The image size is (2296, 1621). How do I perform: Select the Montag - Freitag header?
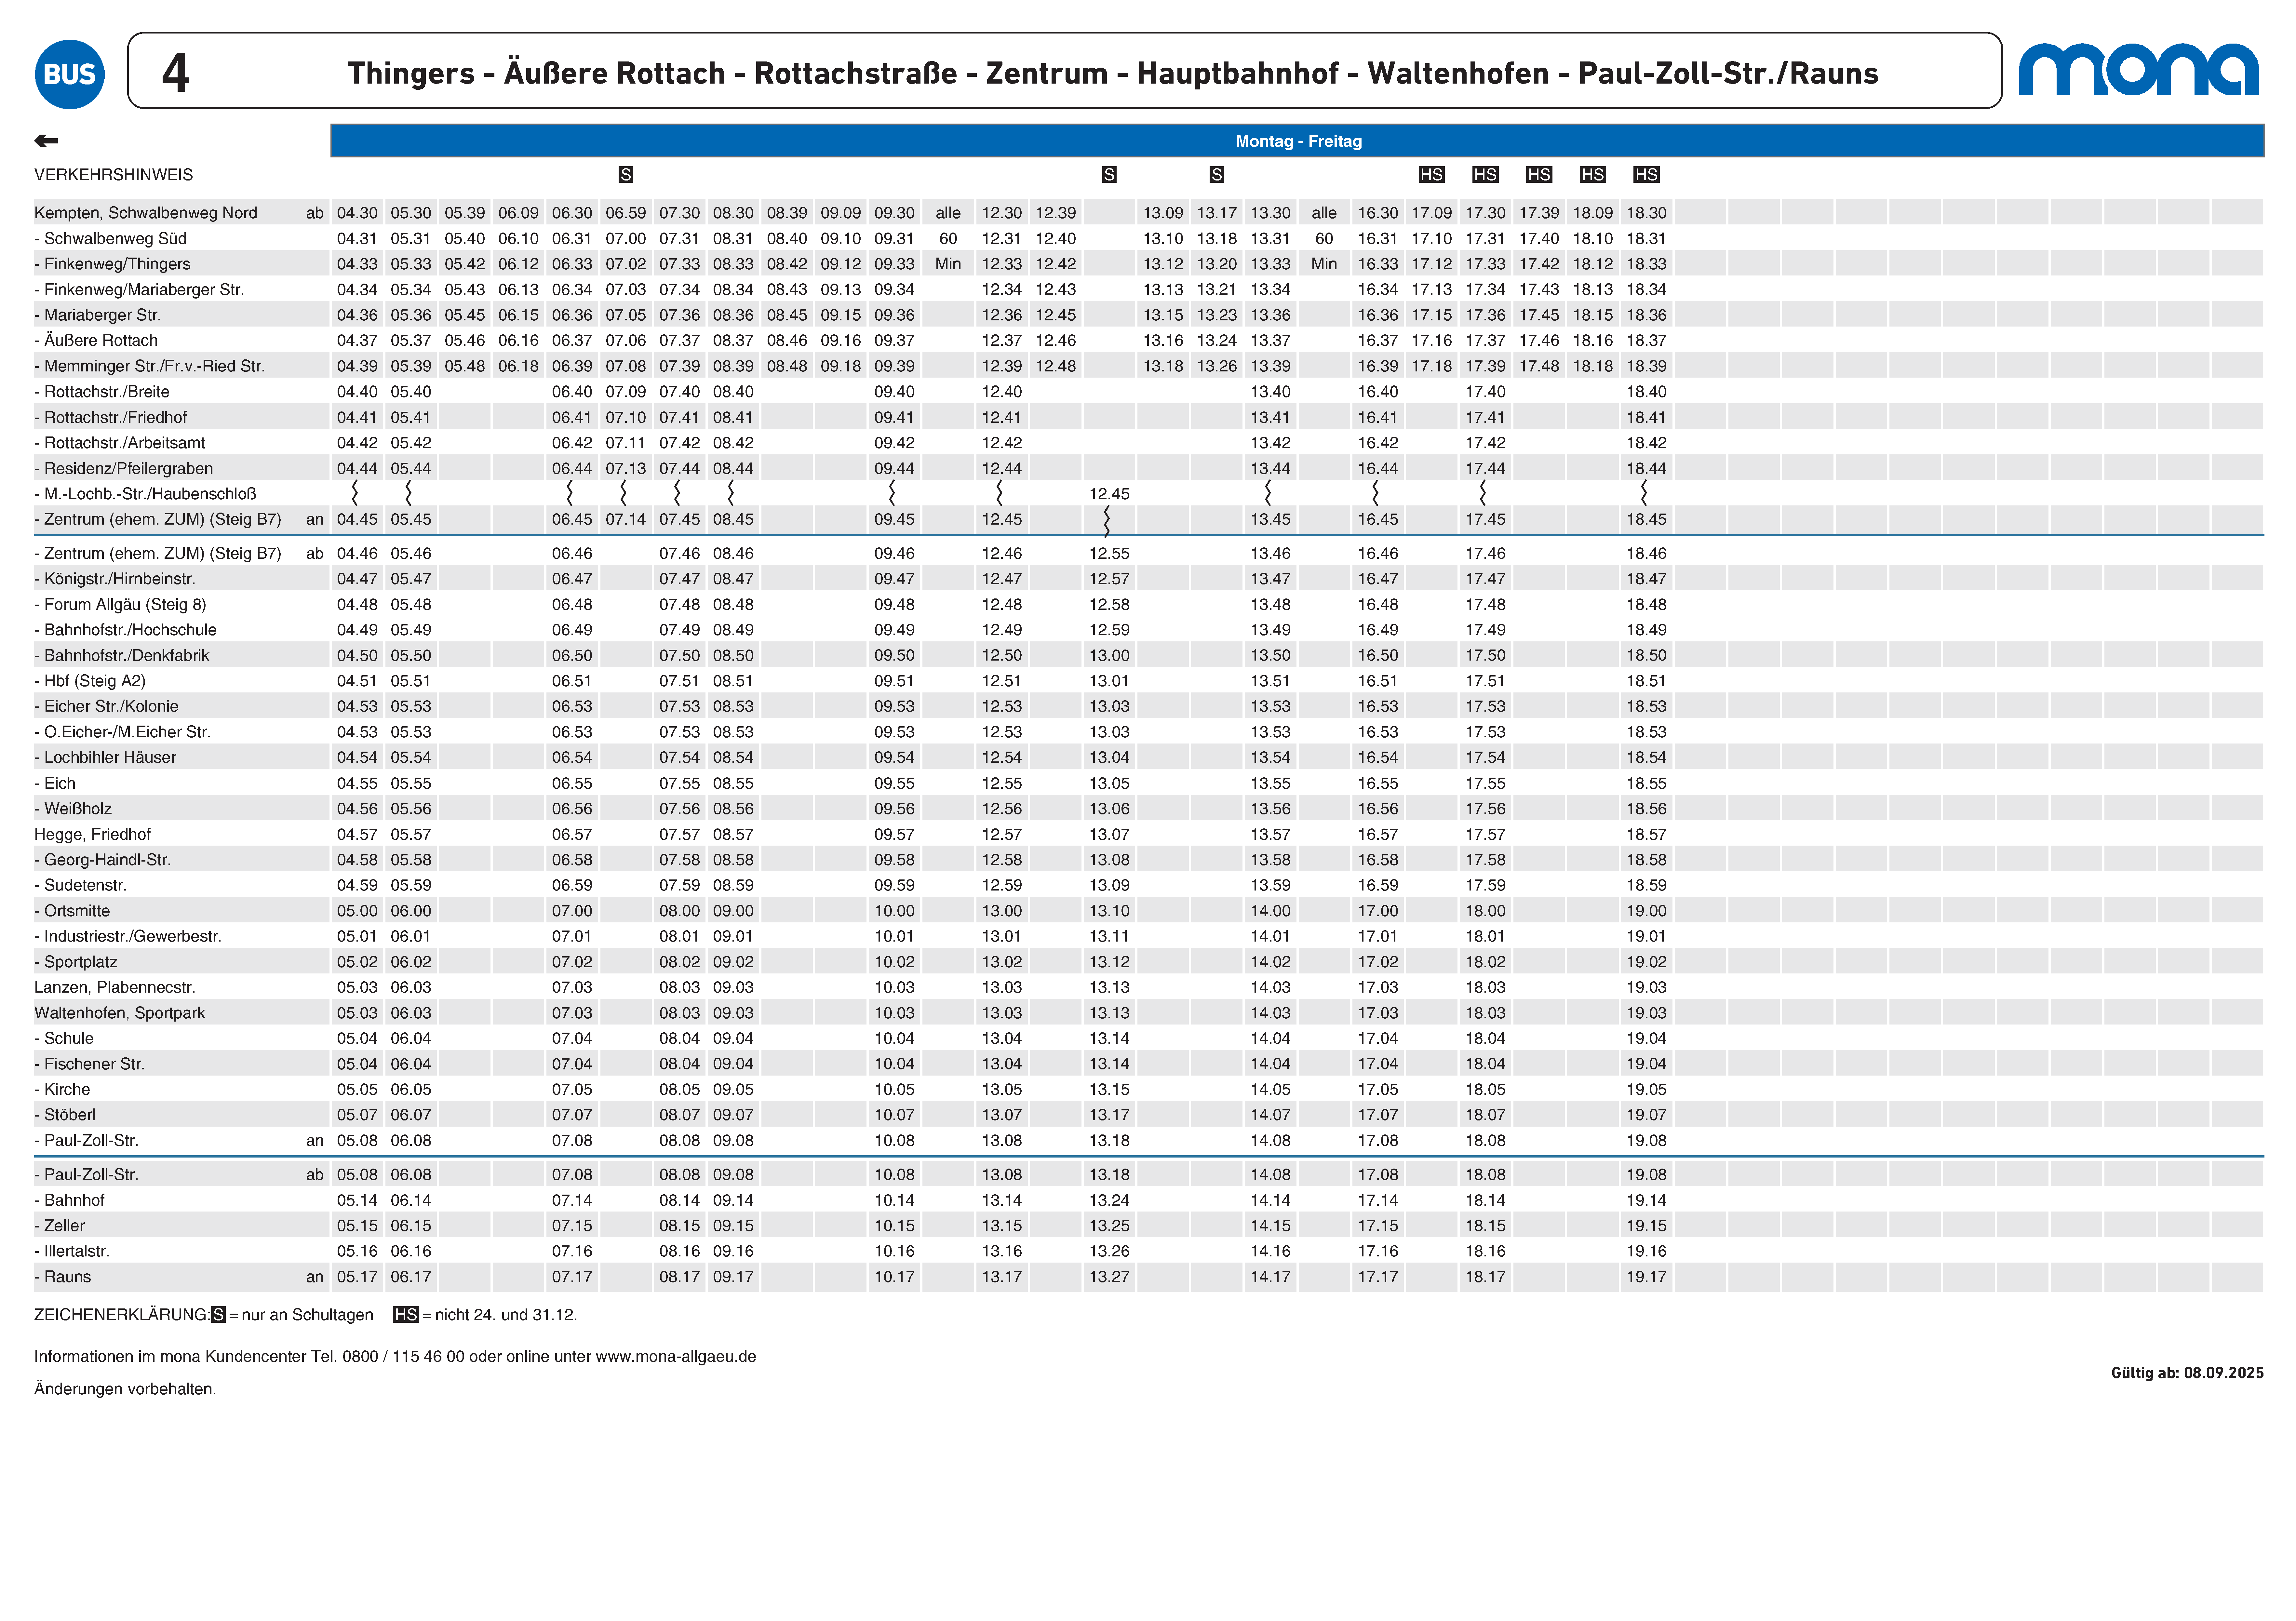tap(1298, 141)
